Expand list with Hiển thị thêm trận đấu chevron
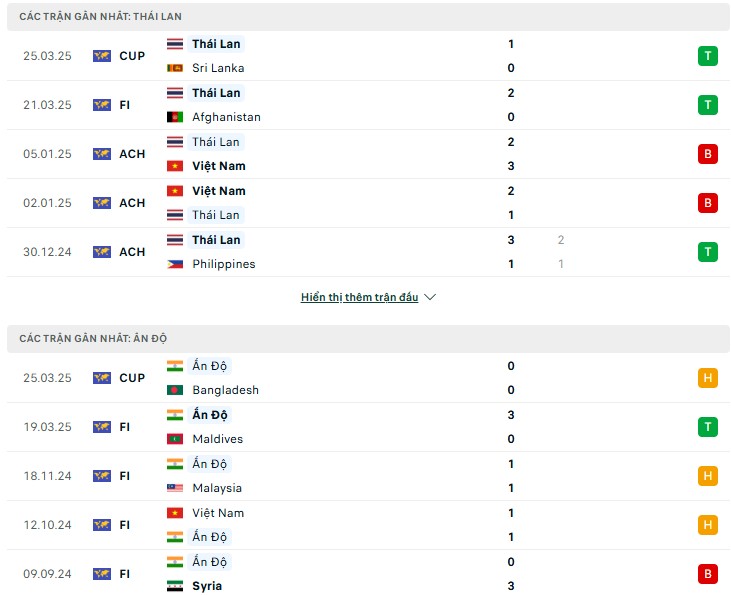This screenshot has width=731, height=595. [430, 297]
